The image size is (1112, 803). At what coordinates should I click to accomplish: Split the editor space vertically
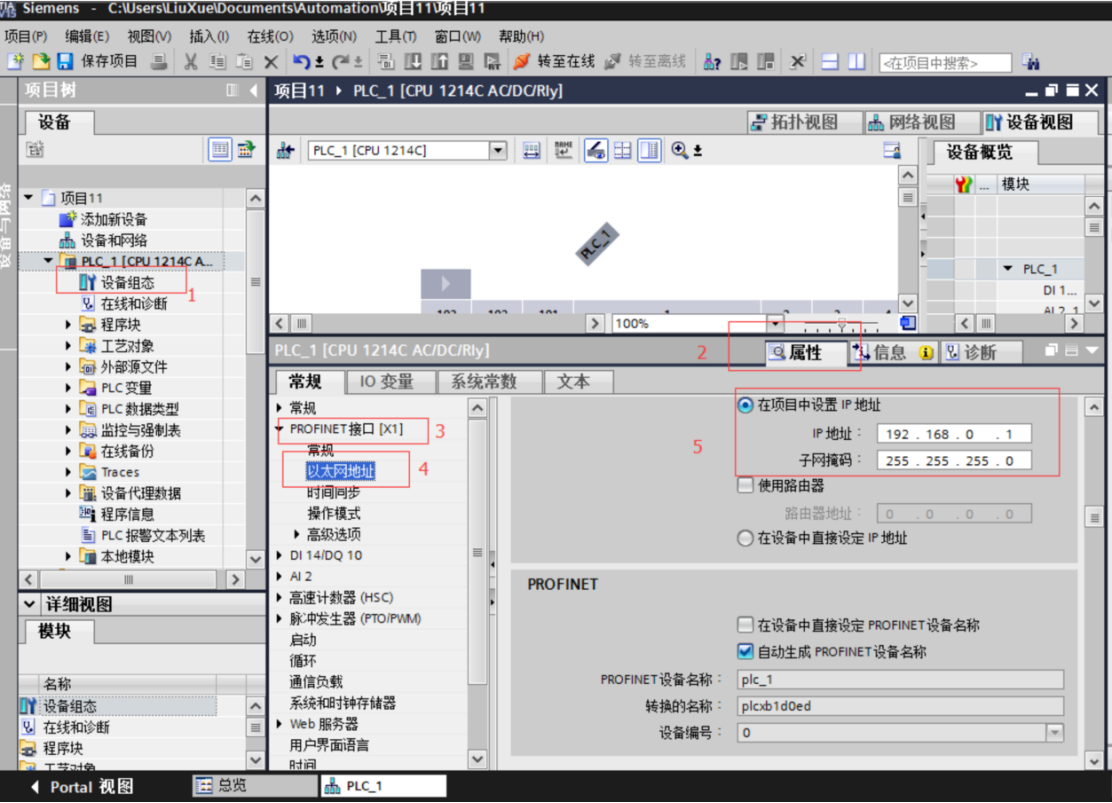pyautogui.click(x=857, y=62)
